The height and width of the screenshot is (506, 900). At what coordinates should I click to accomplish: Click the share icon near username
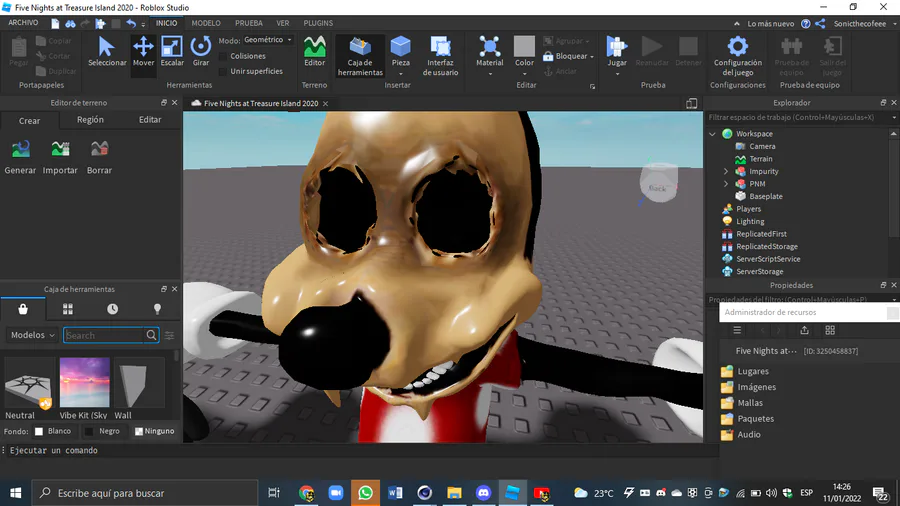pos(820,24)
